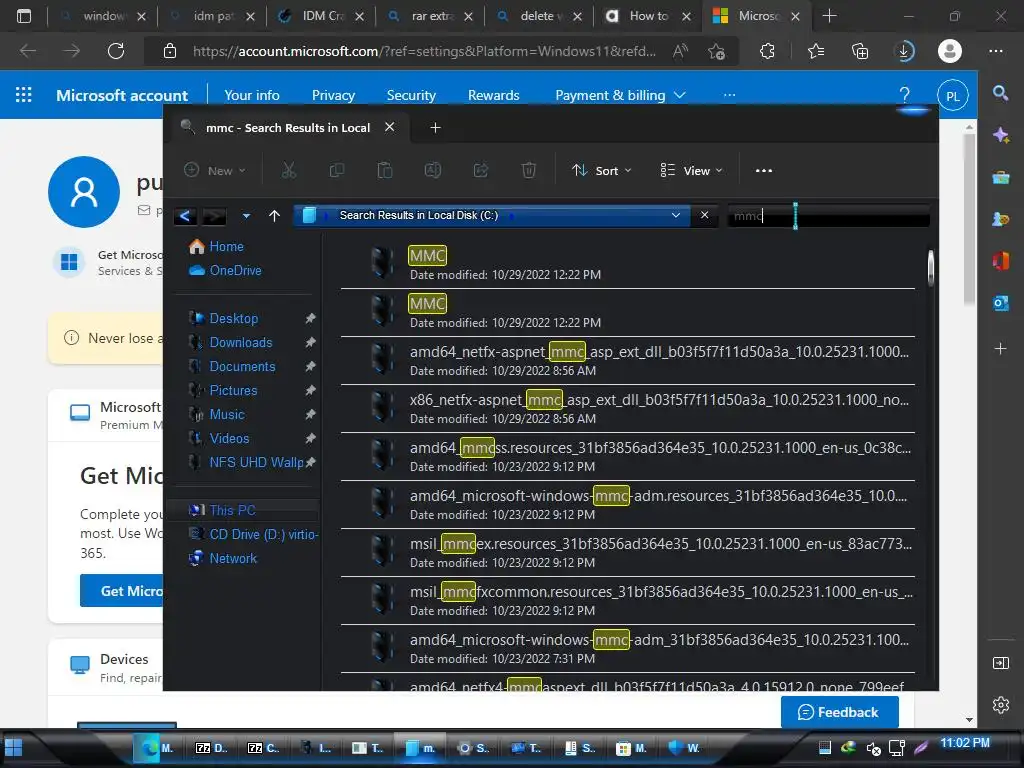Open Edge Collections icon
Viewport: 1024px width, 768px height.
860,51
